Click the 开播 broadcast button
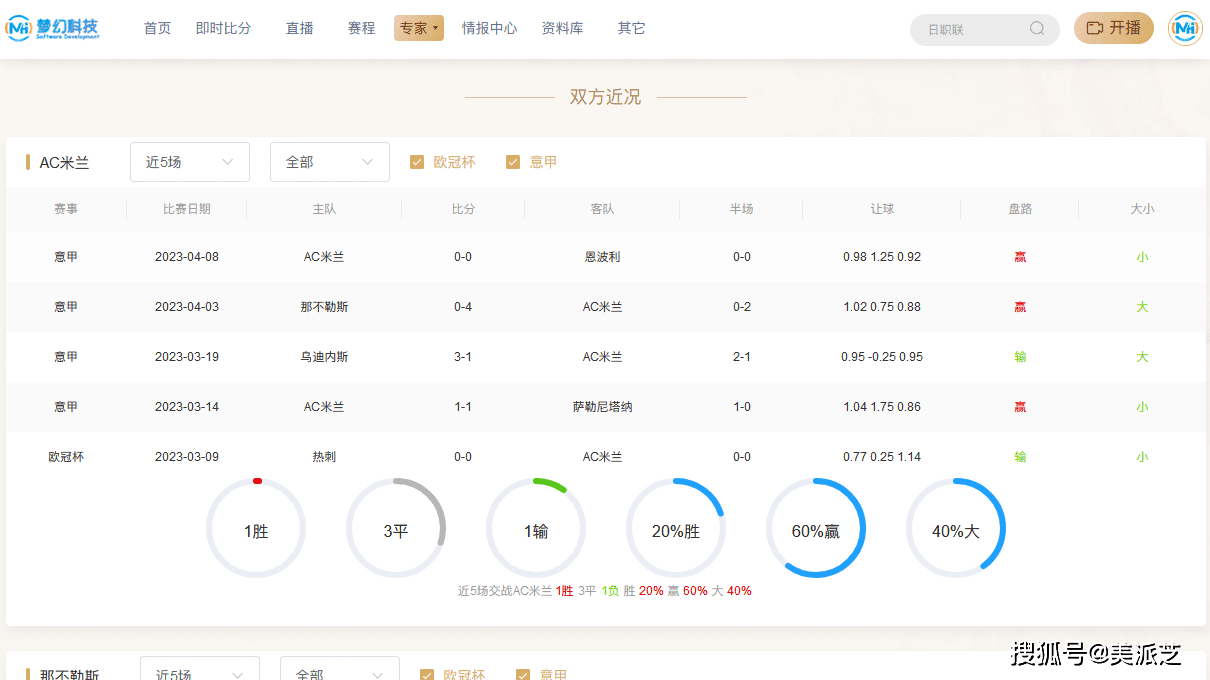Screen dimensions: 1210x680 click(1113, 29)
